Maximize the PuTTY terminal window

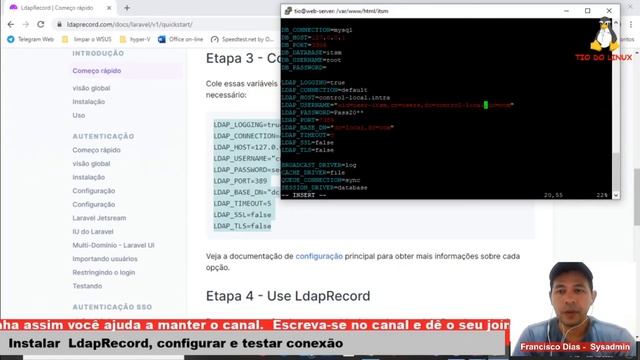(587, 11)
